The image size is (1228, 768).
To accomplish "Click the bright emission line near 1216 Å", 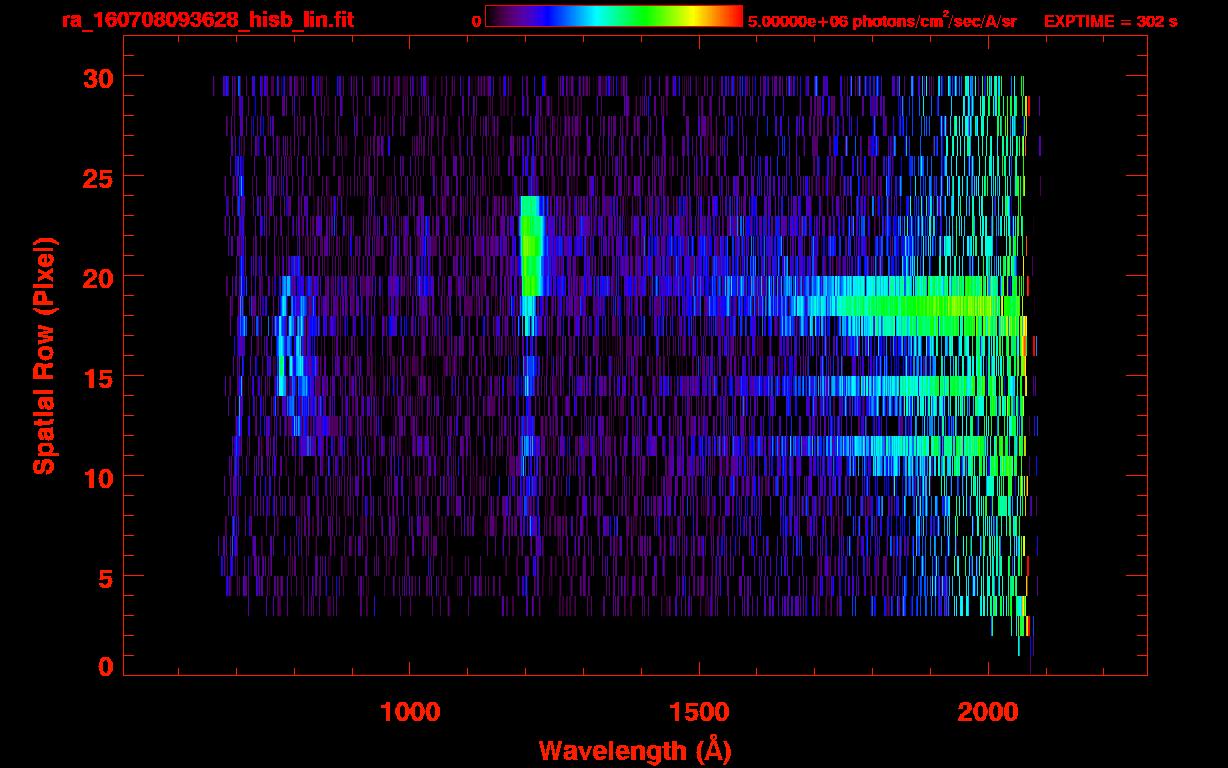I will [x=530, y=245].
